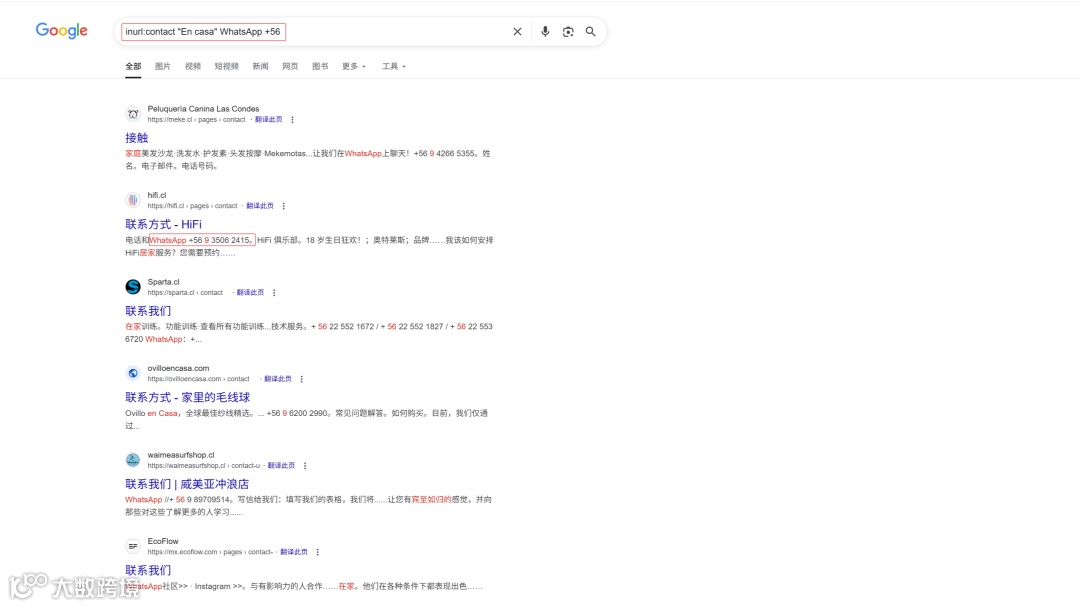The height and width of the screenshot is (607, 1080).
Task: Click 翻译此页 for the EcoFlow result
Action: tap(293, 552)
